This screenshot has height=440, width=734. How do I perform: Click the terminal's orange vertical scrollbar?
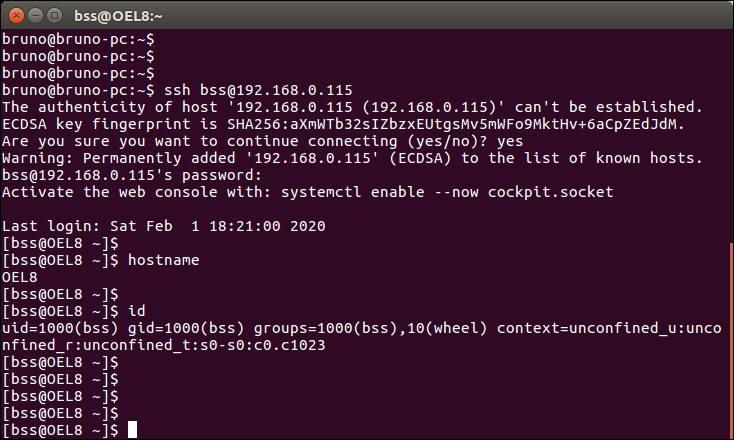tap(731, 341)
